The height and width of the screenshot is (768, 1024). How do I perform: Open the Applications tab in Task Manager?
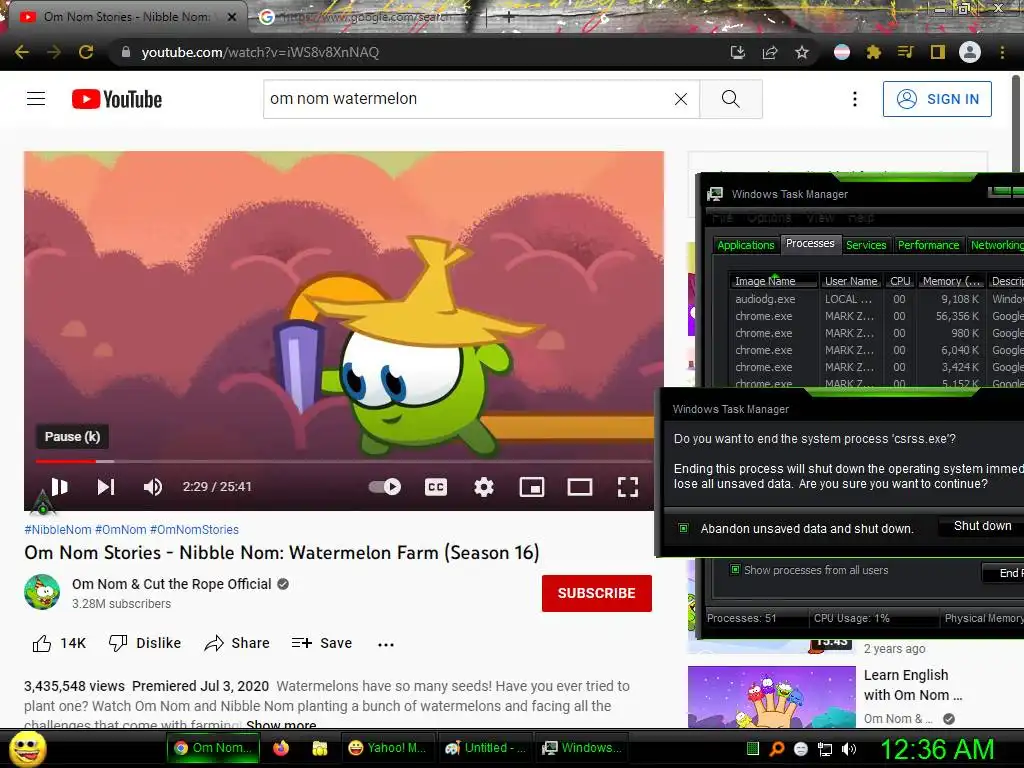coord(745,245)
